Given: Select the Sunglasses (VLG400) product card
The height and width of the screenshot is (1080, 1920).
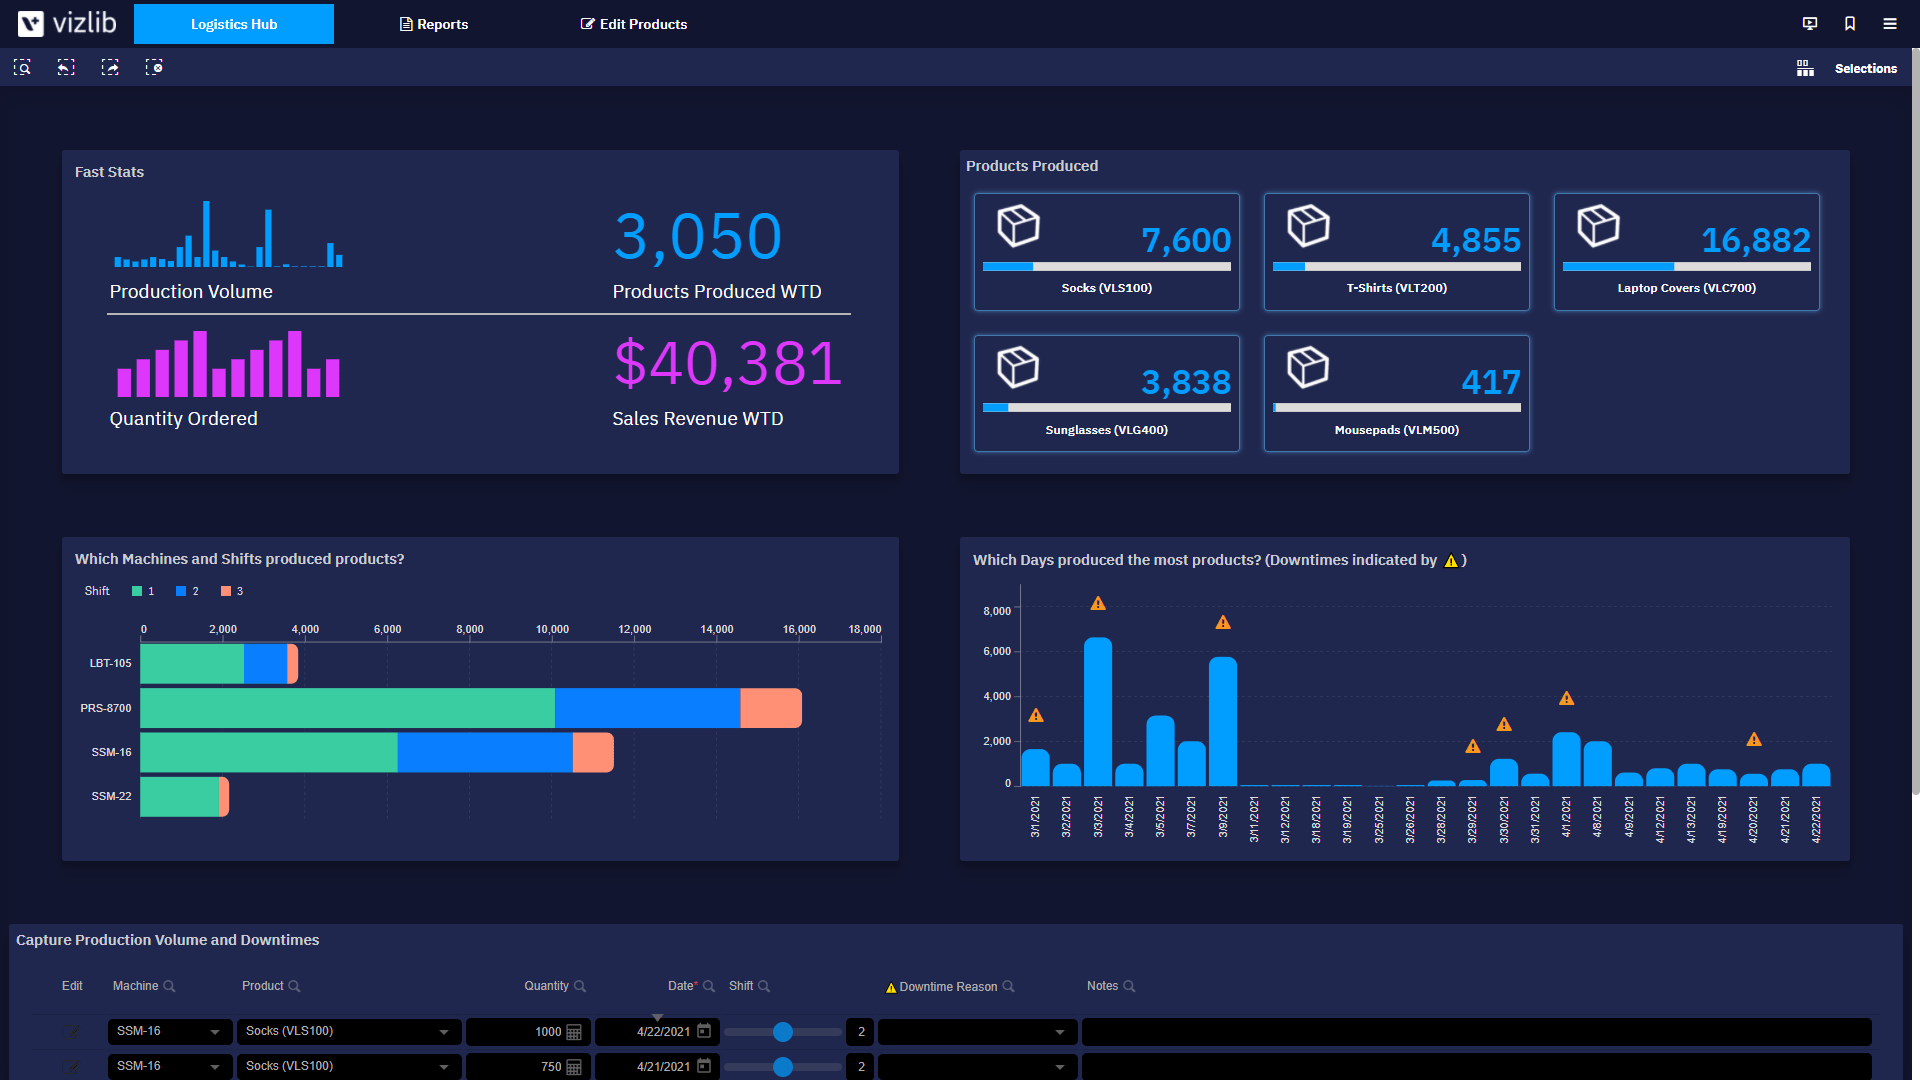Looking at the screenshot, I should [x=1107, y=394].
